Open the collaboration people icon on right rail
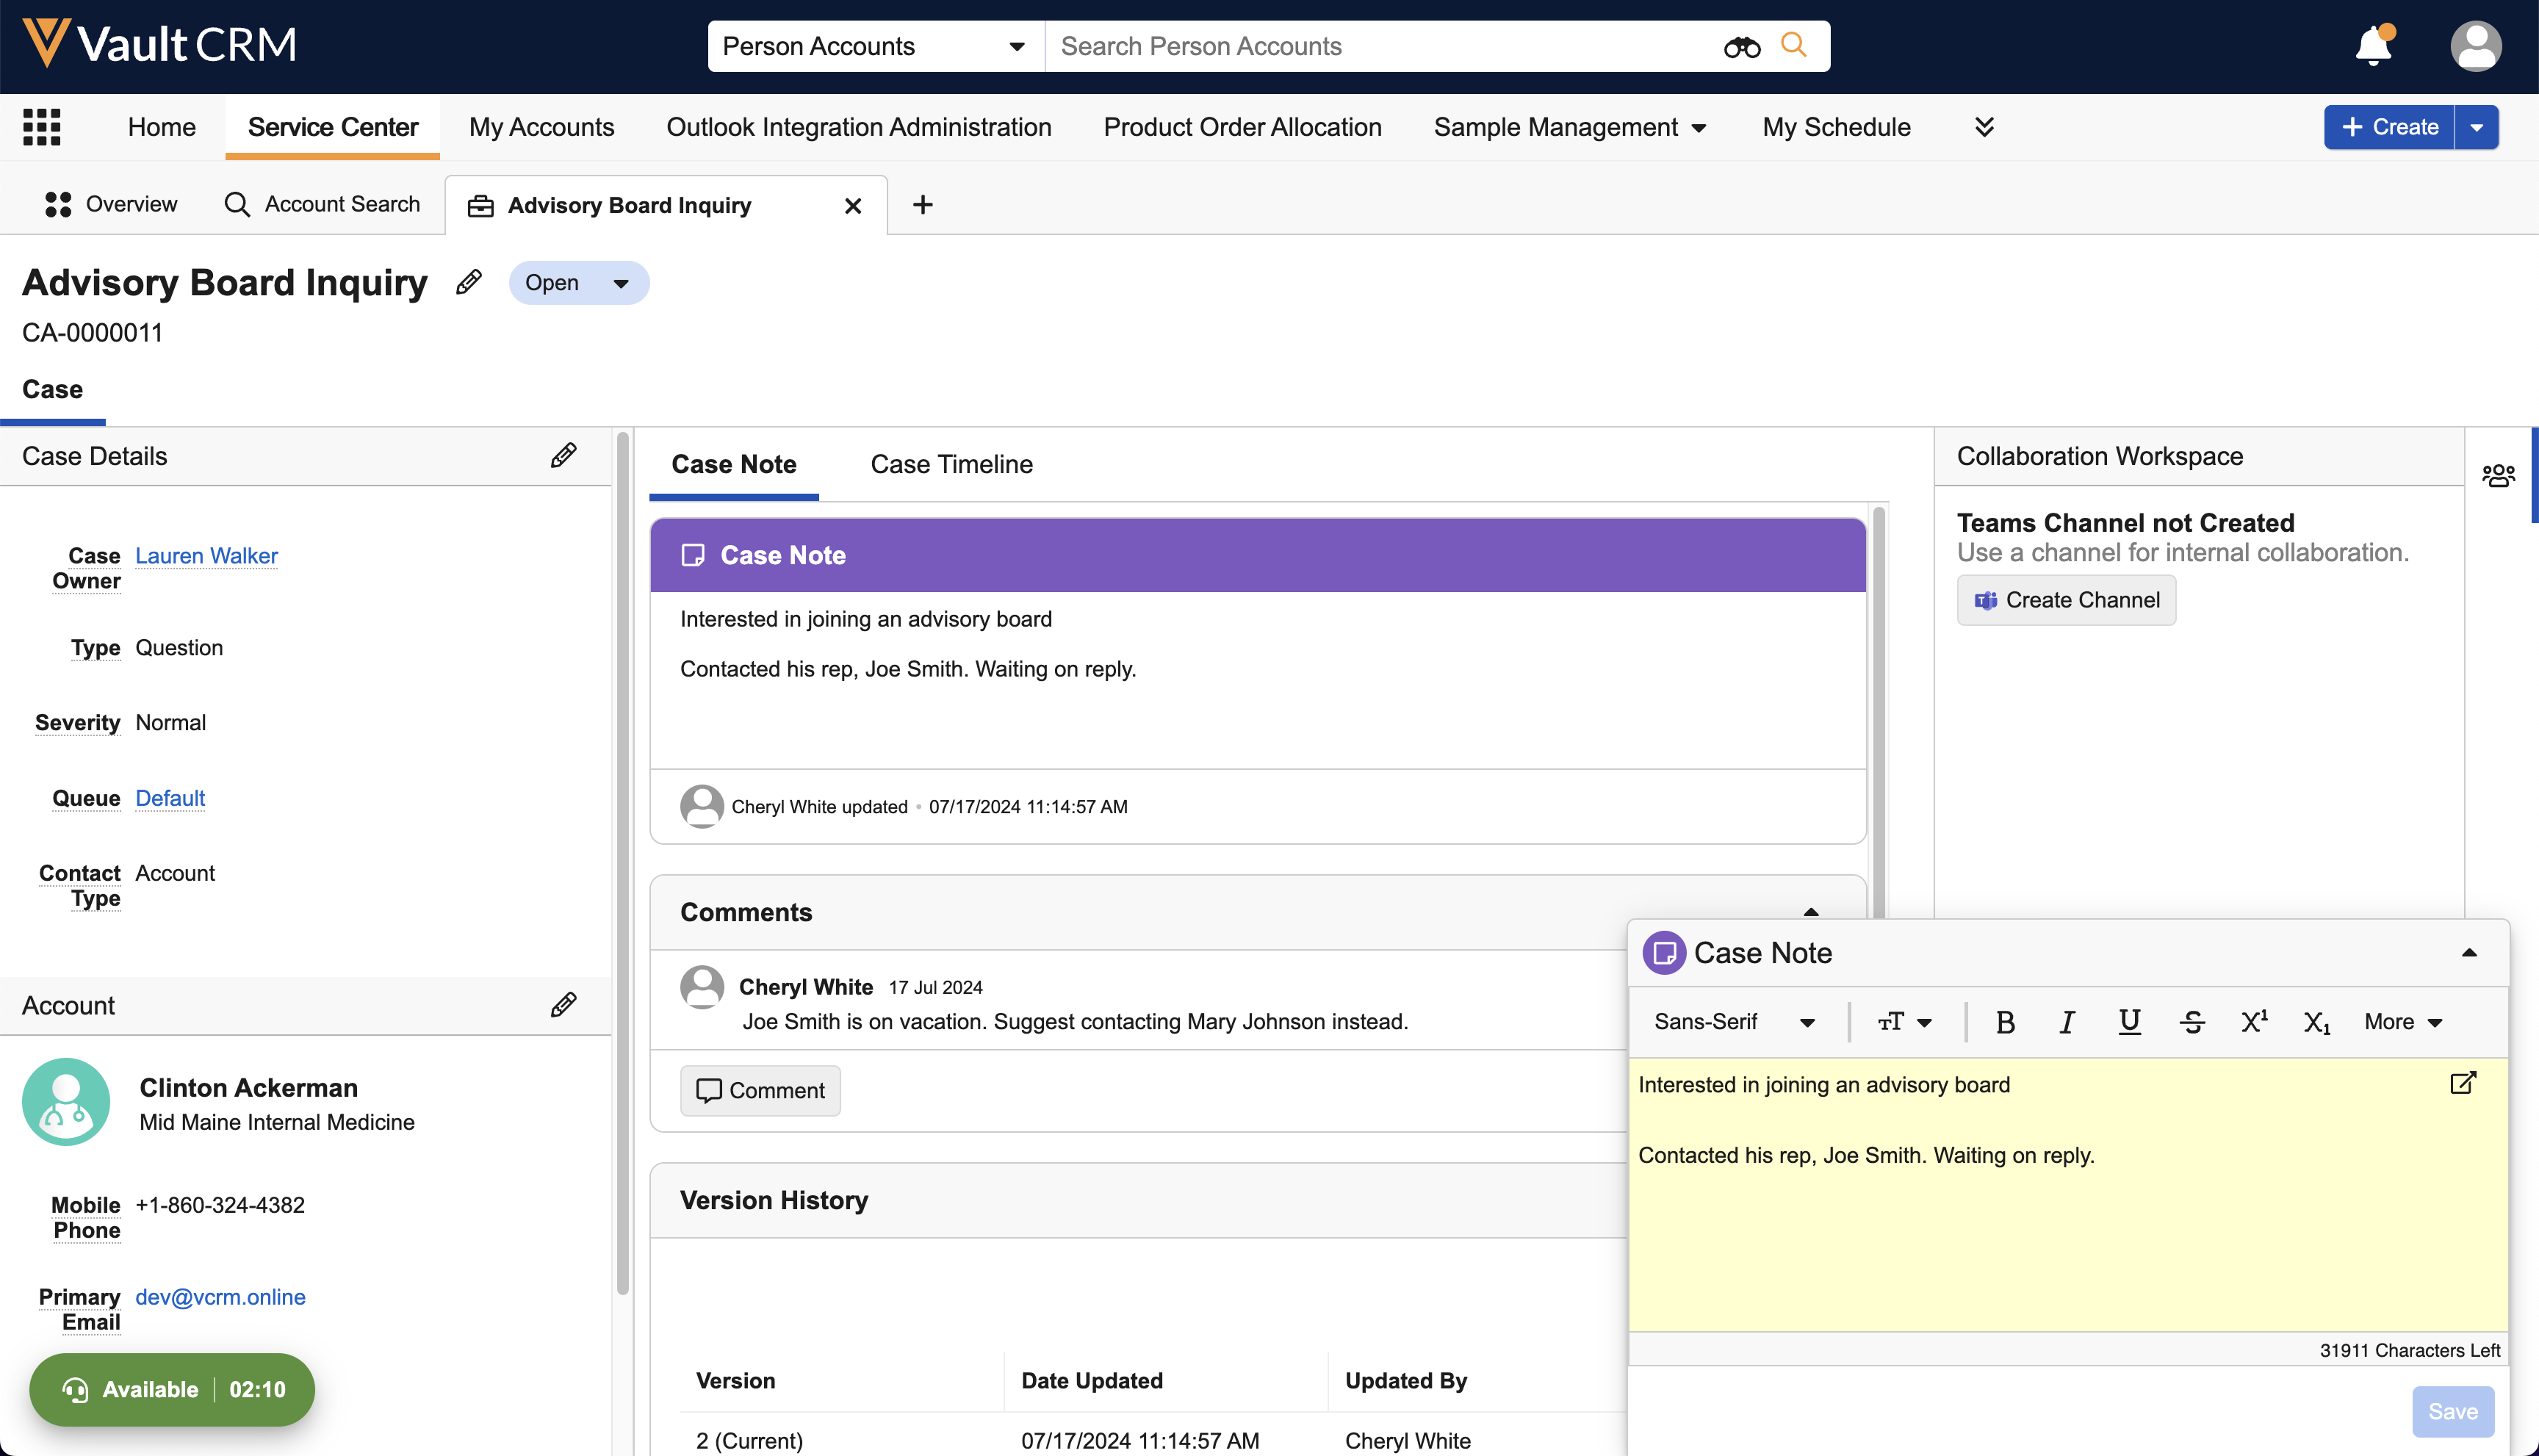Viewport: 2539px width, 1456px height. [2498, 475]
